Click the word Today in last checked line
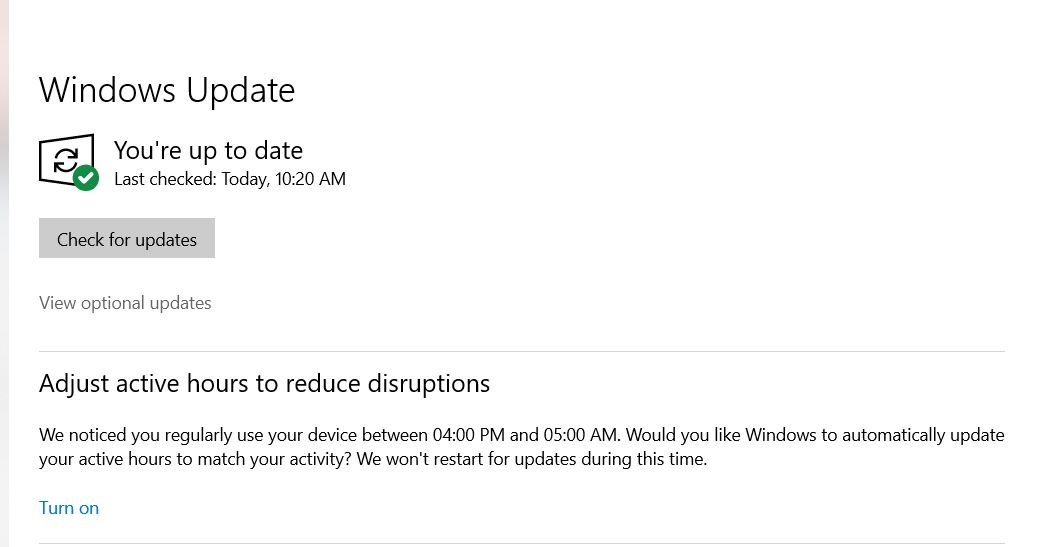 click(x=246, y=179)
